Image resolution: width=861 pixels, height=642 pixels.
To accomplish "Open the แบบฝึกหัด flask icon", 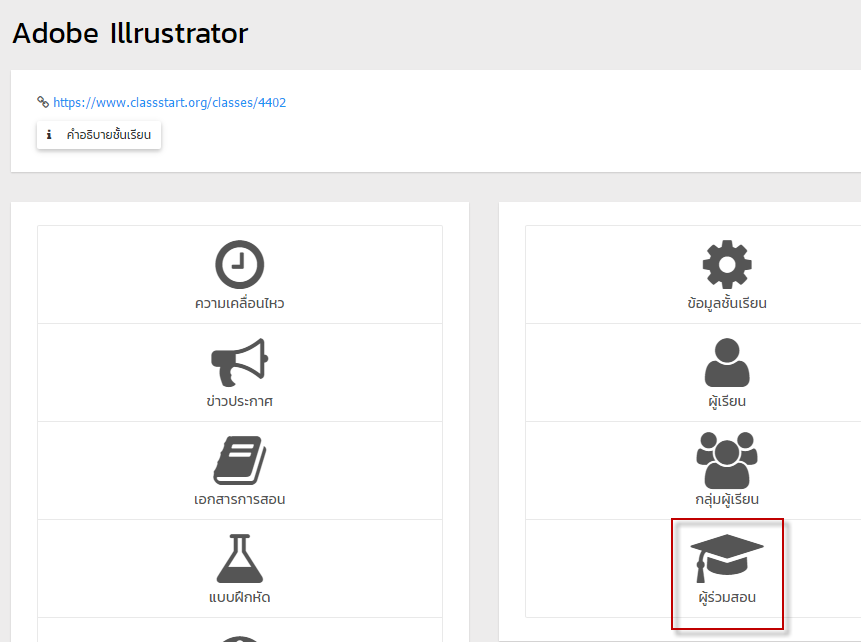I will coord(239,558).
